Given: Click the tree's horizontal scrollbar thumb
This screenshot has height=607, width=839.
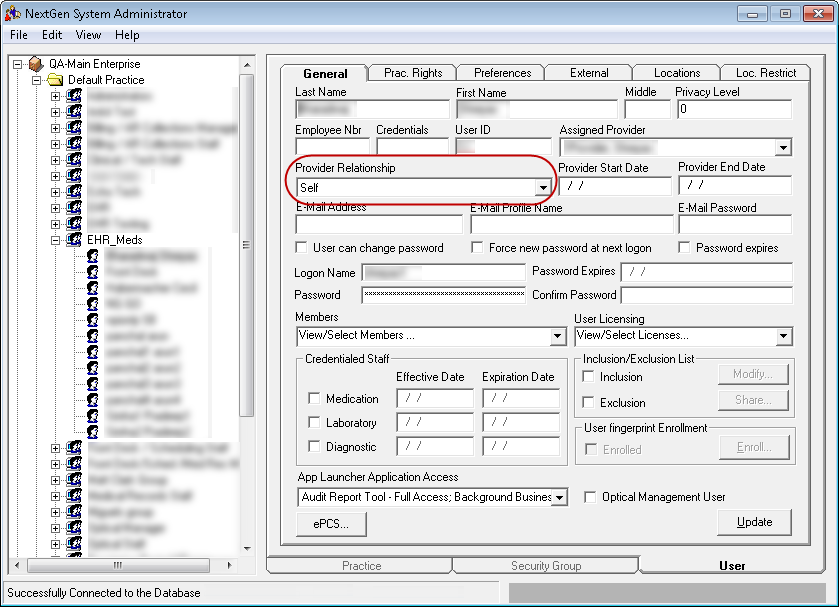Looking at the screenshot, I should click(118, 565).
